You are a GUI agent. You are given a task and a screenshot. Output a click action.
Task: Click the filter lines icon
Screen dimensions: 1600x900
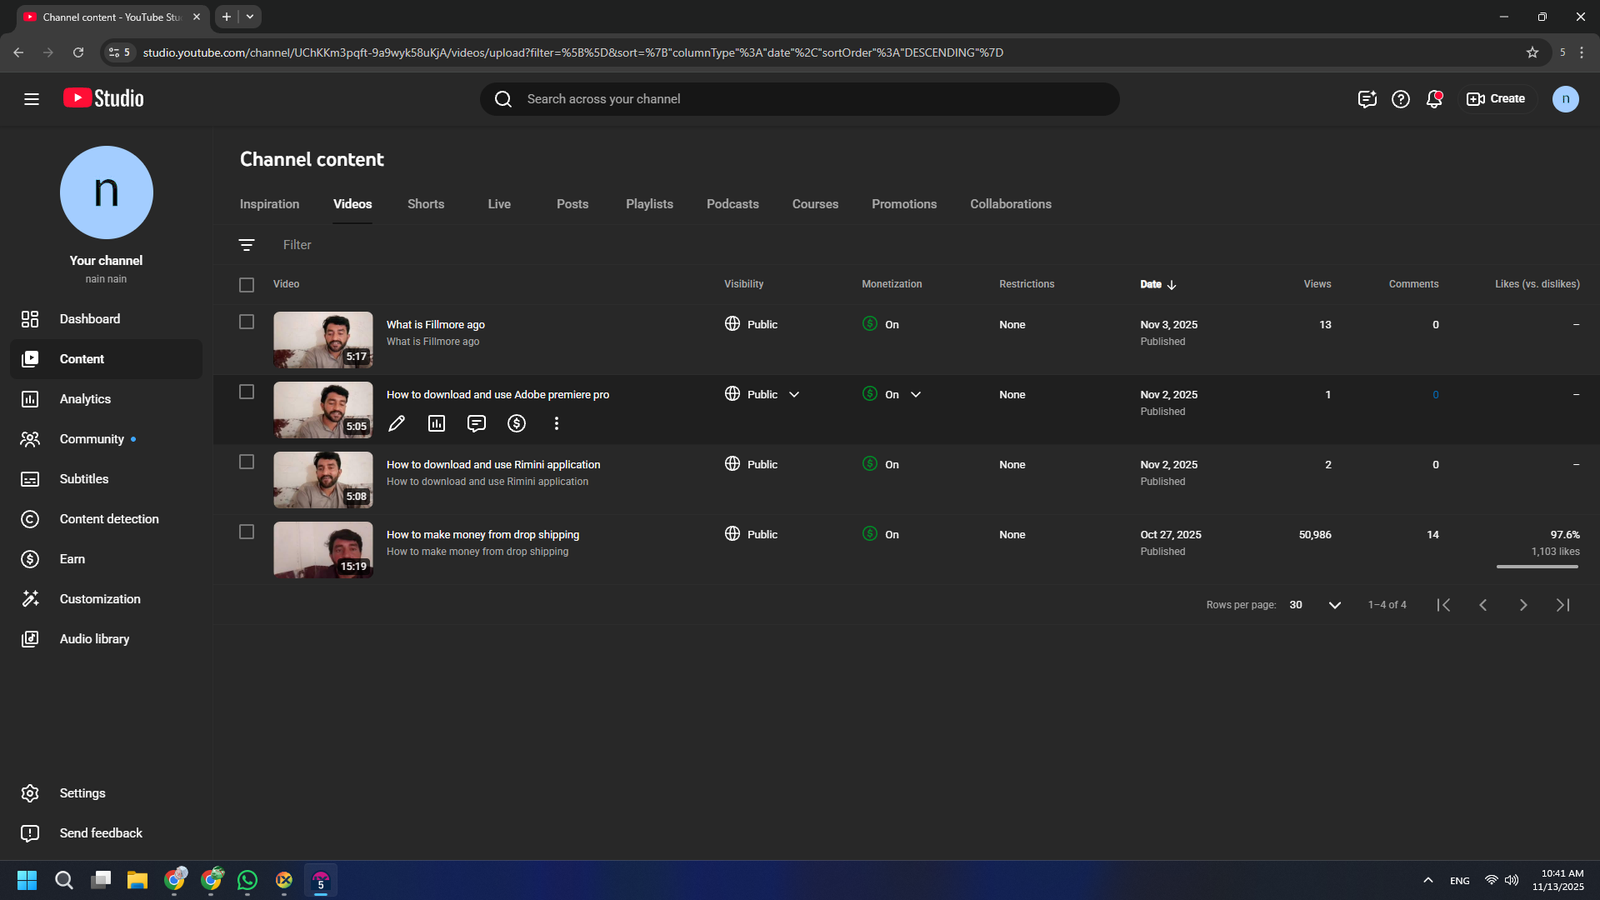tap(247, 245)
